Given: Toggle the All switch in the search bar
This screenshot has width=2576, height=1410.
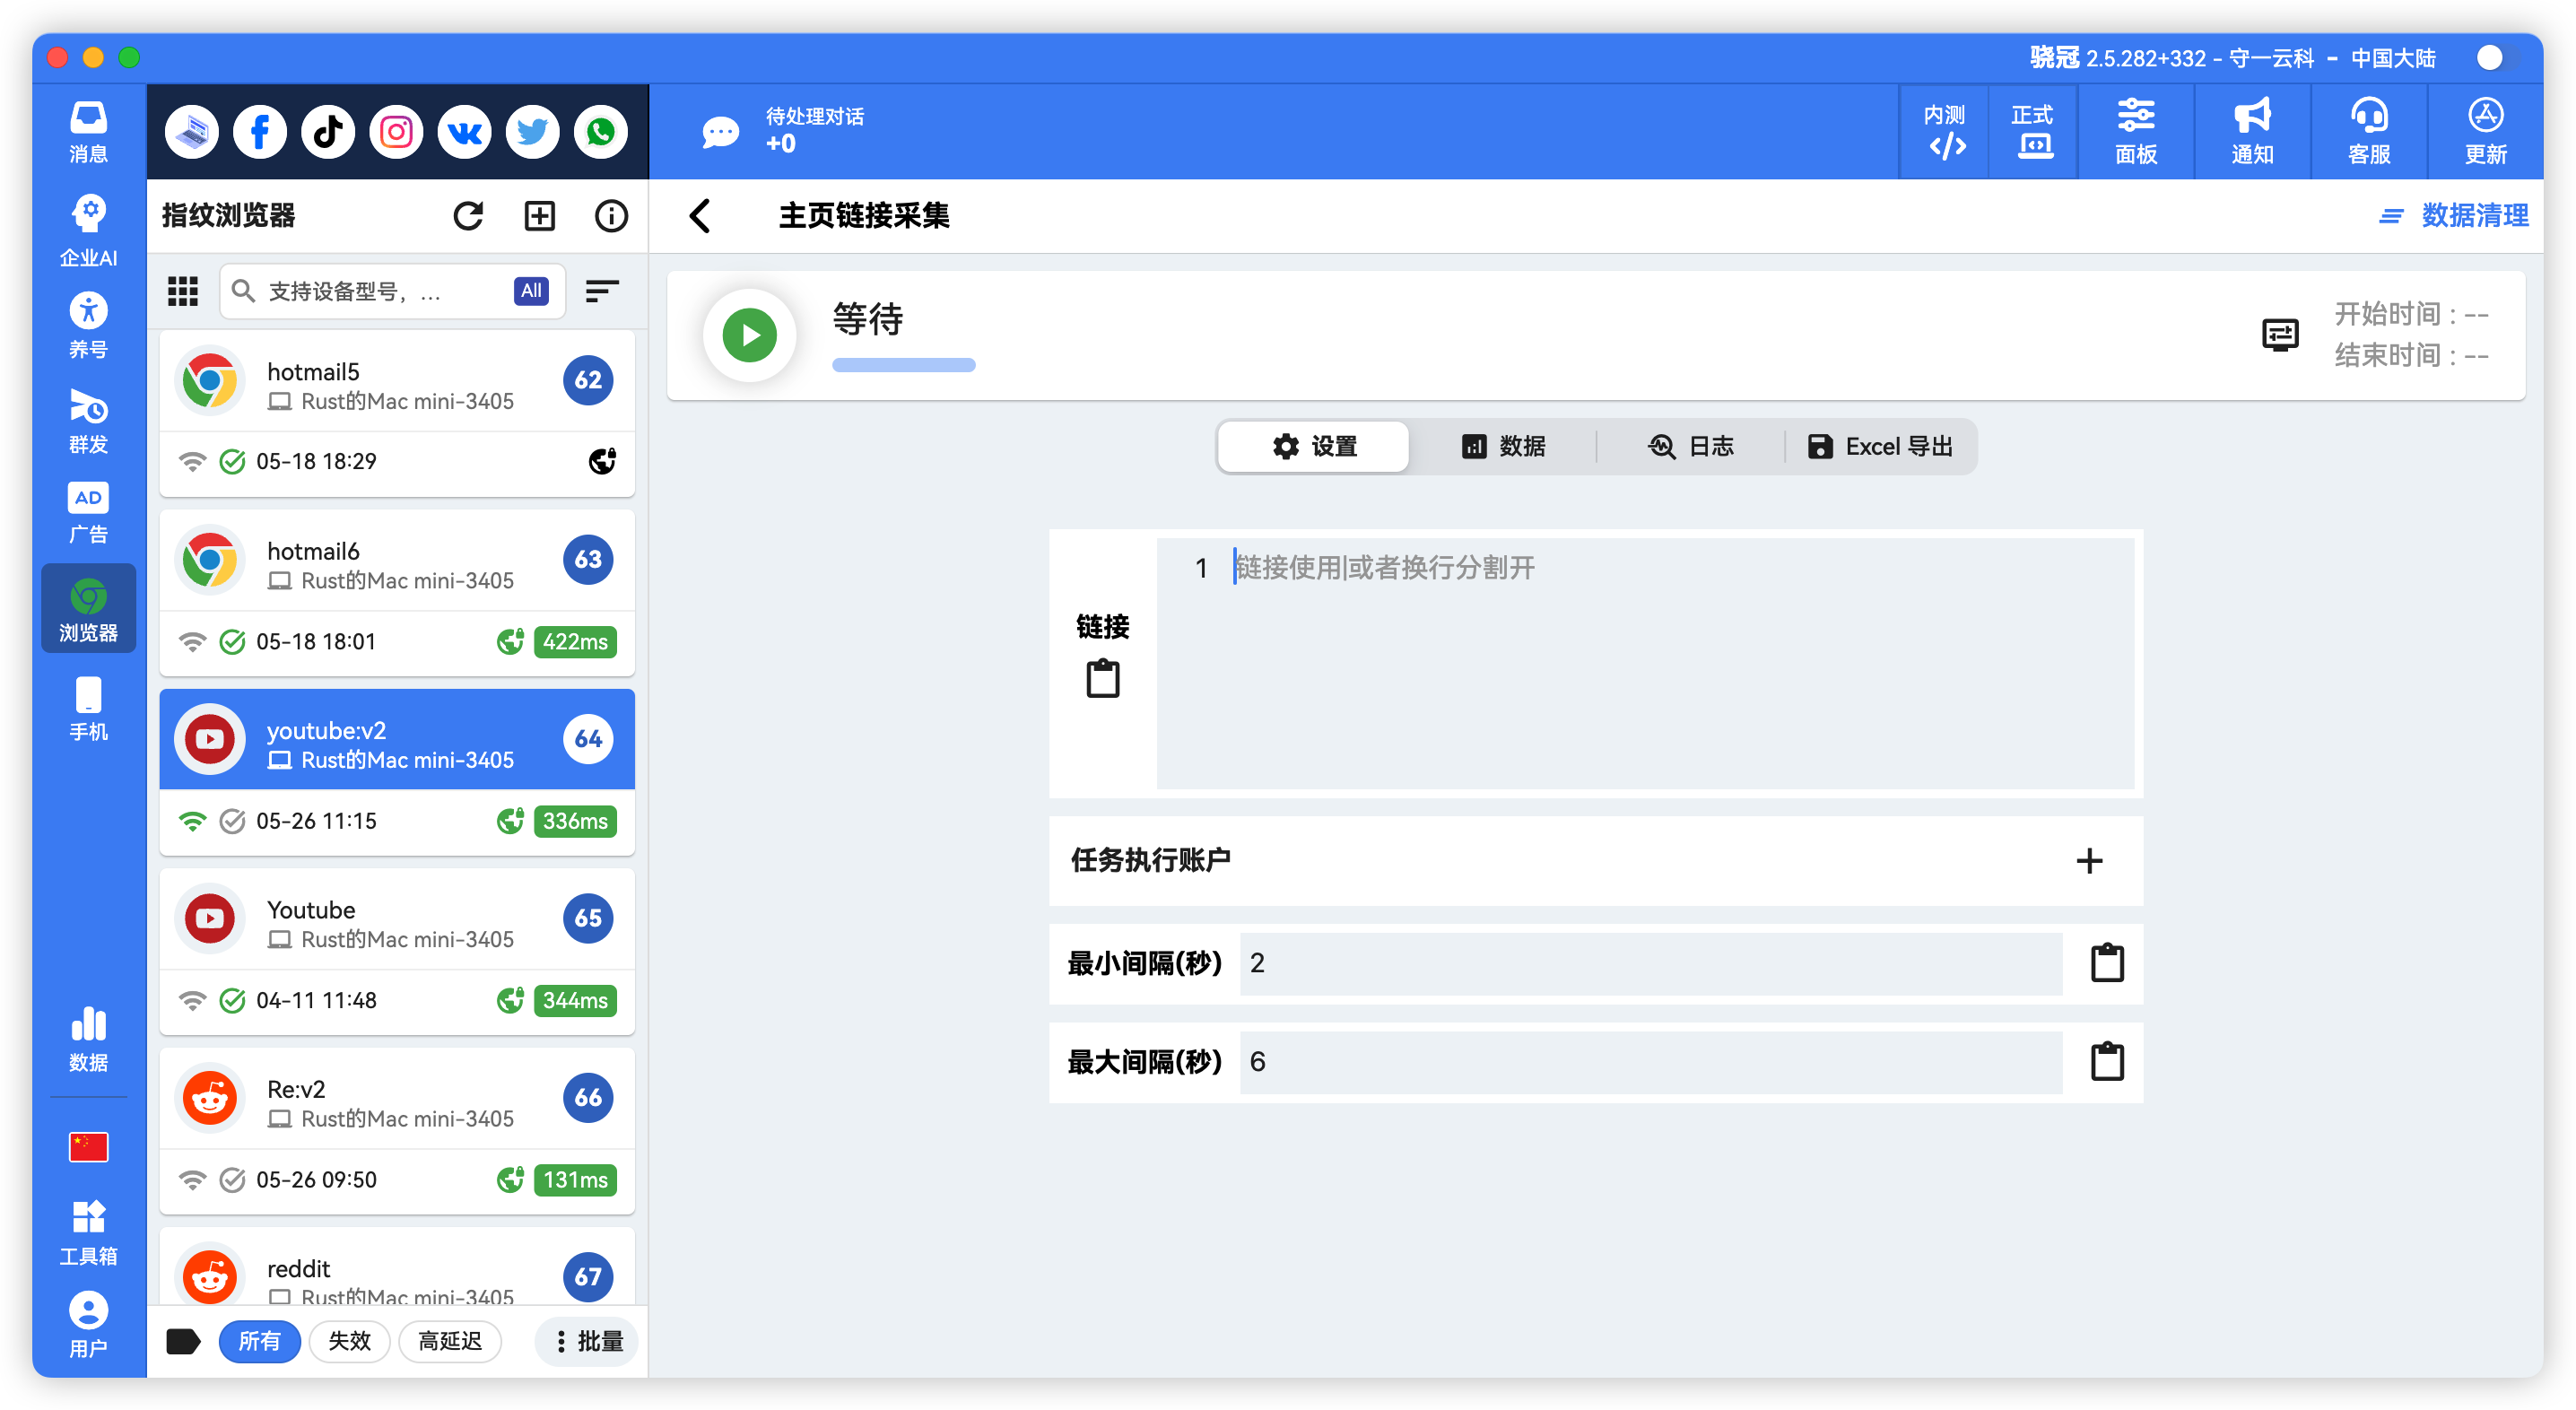Looking at the screenshot, I should [x=531, y=291].
